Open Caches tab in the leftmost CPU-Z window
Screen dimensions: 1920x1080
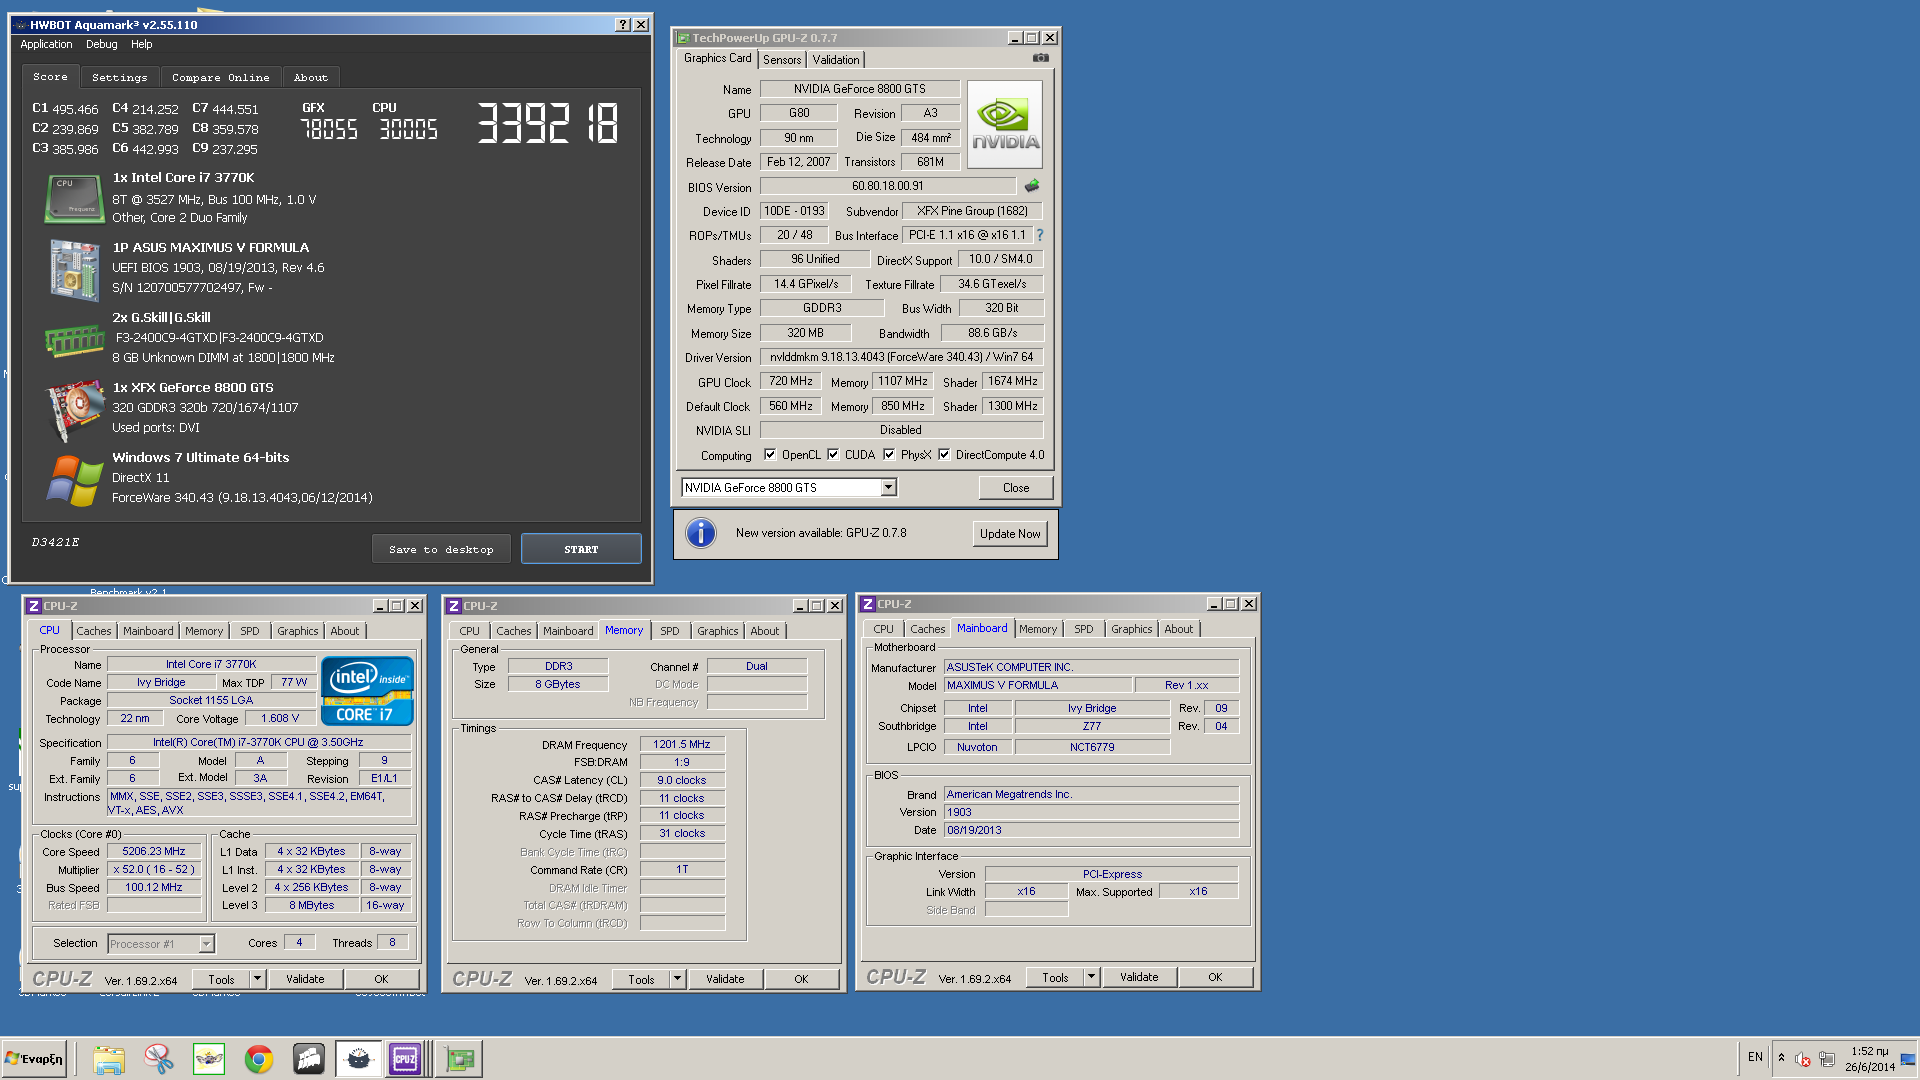(x=93, y=631)
